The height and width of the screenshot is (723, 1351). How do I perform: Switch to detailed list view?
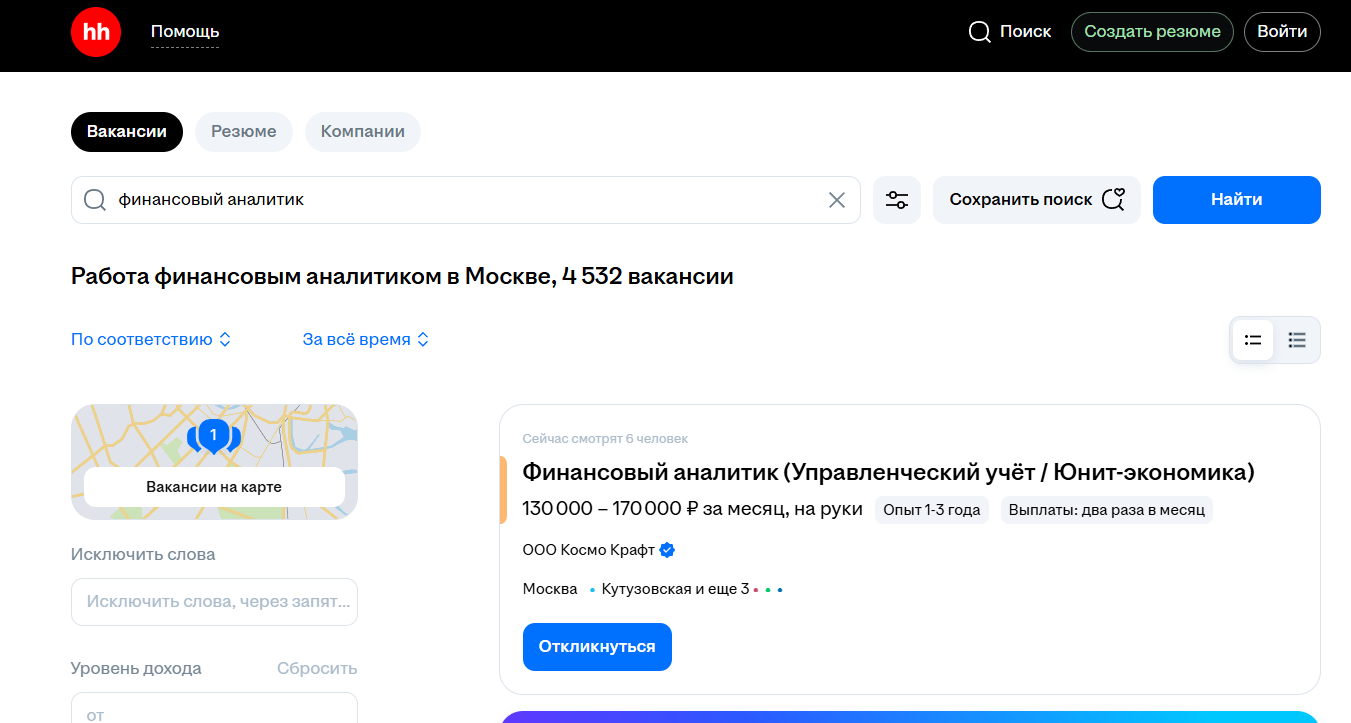1253,340
